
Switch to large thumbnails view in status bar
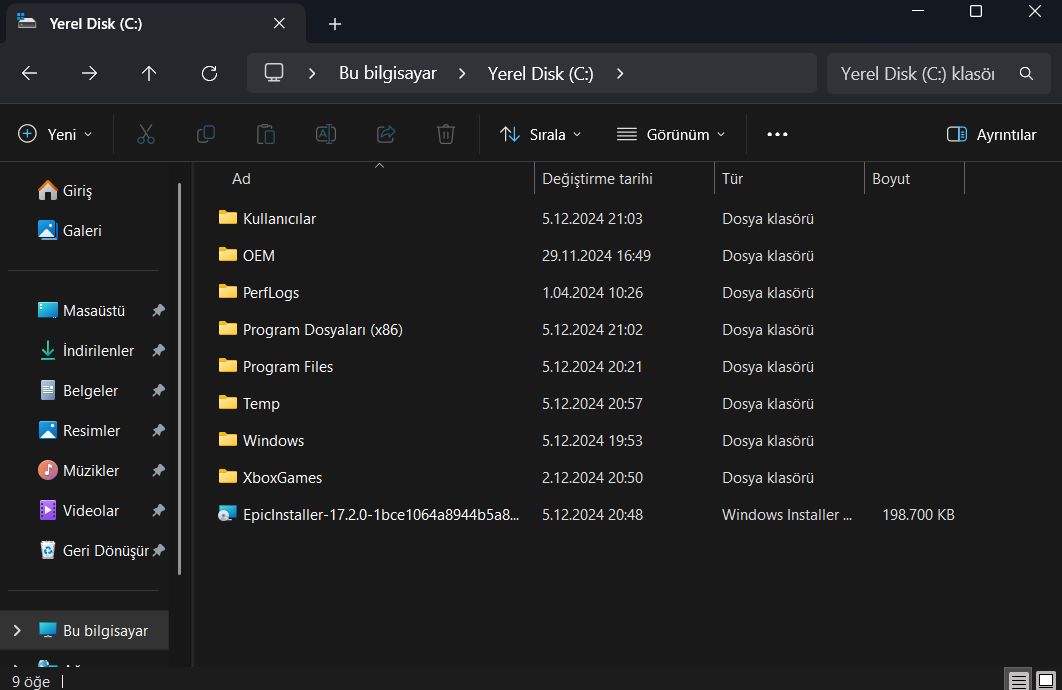click(1045, 681)
